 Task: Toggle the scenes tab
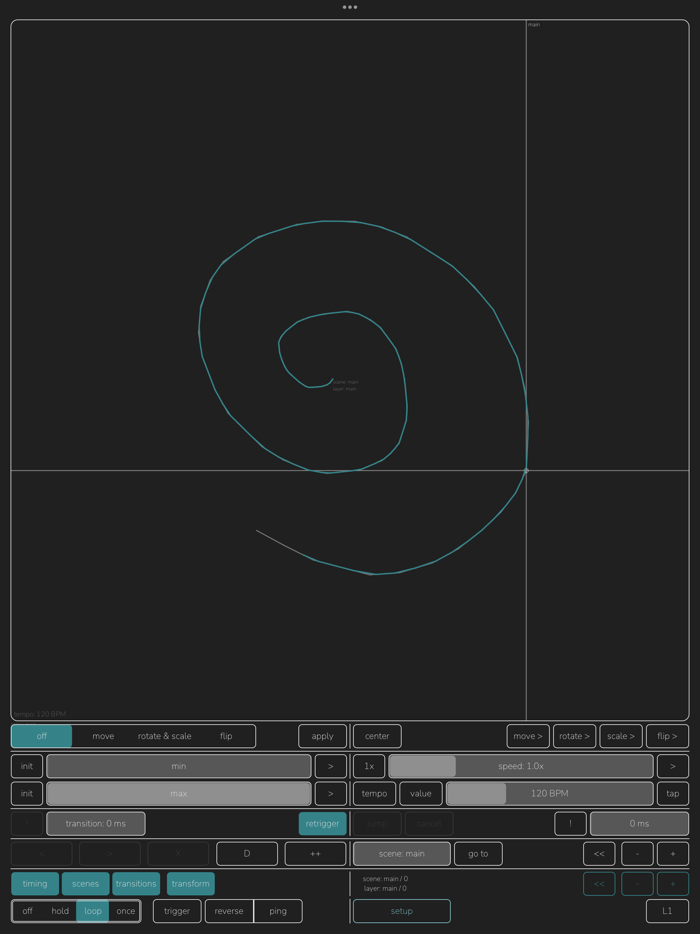[x=85, y=884]
